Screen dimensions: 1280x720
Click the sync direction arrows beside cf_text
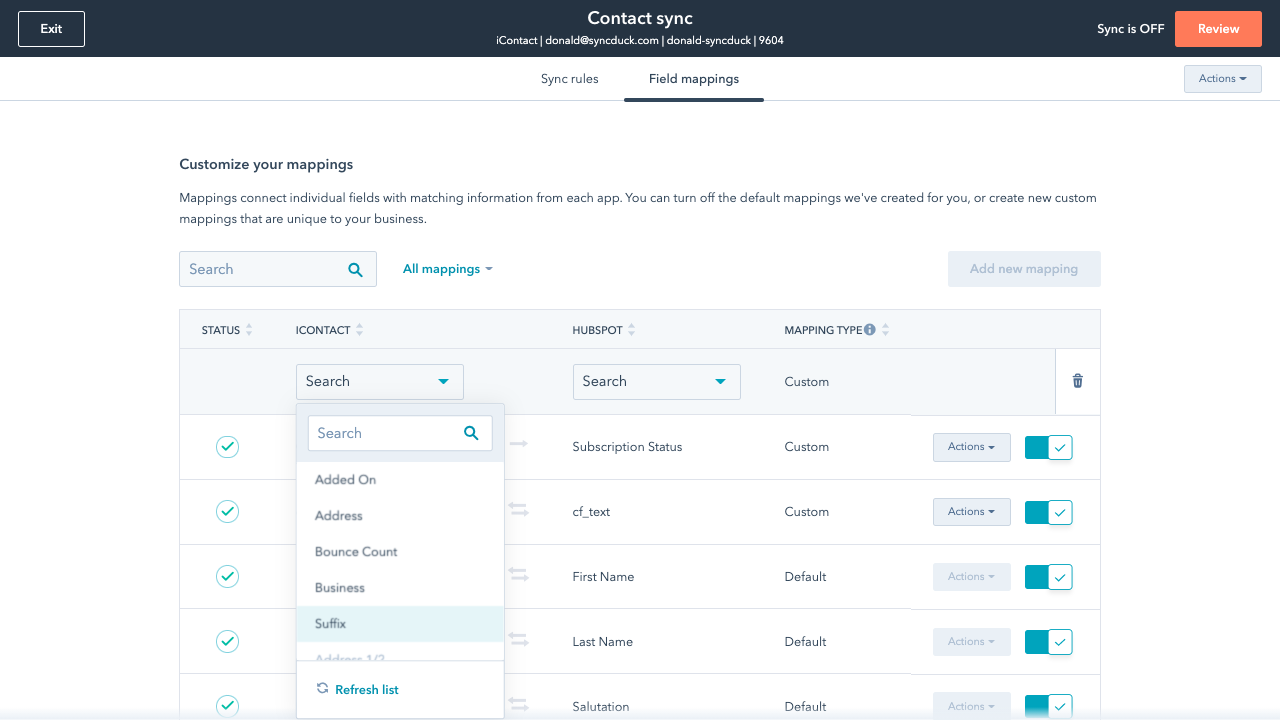518,511
